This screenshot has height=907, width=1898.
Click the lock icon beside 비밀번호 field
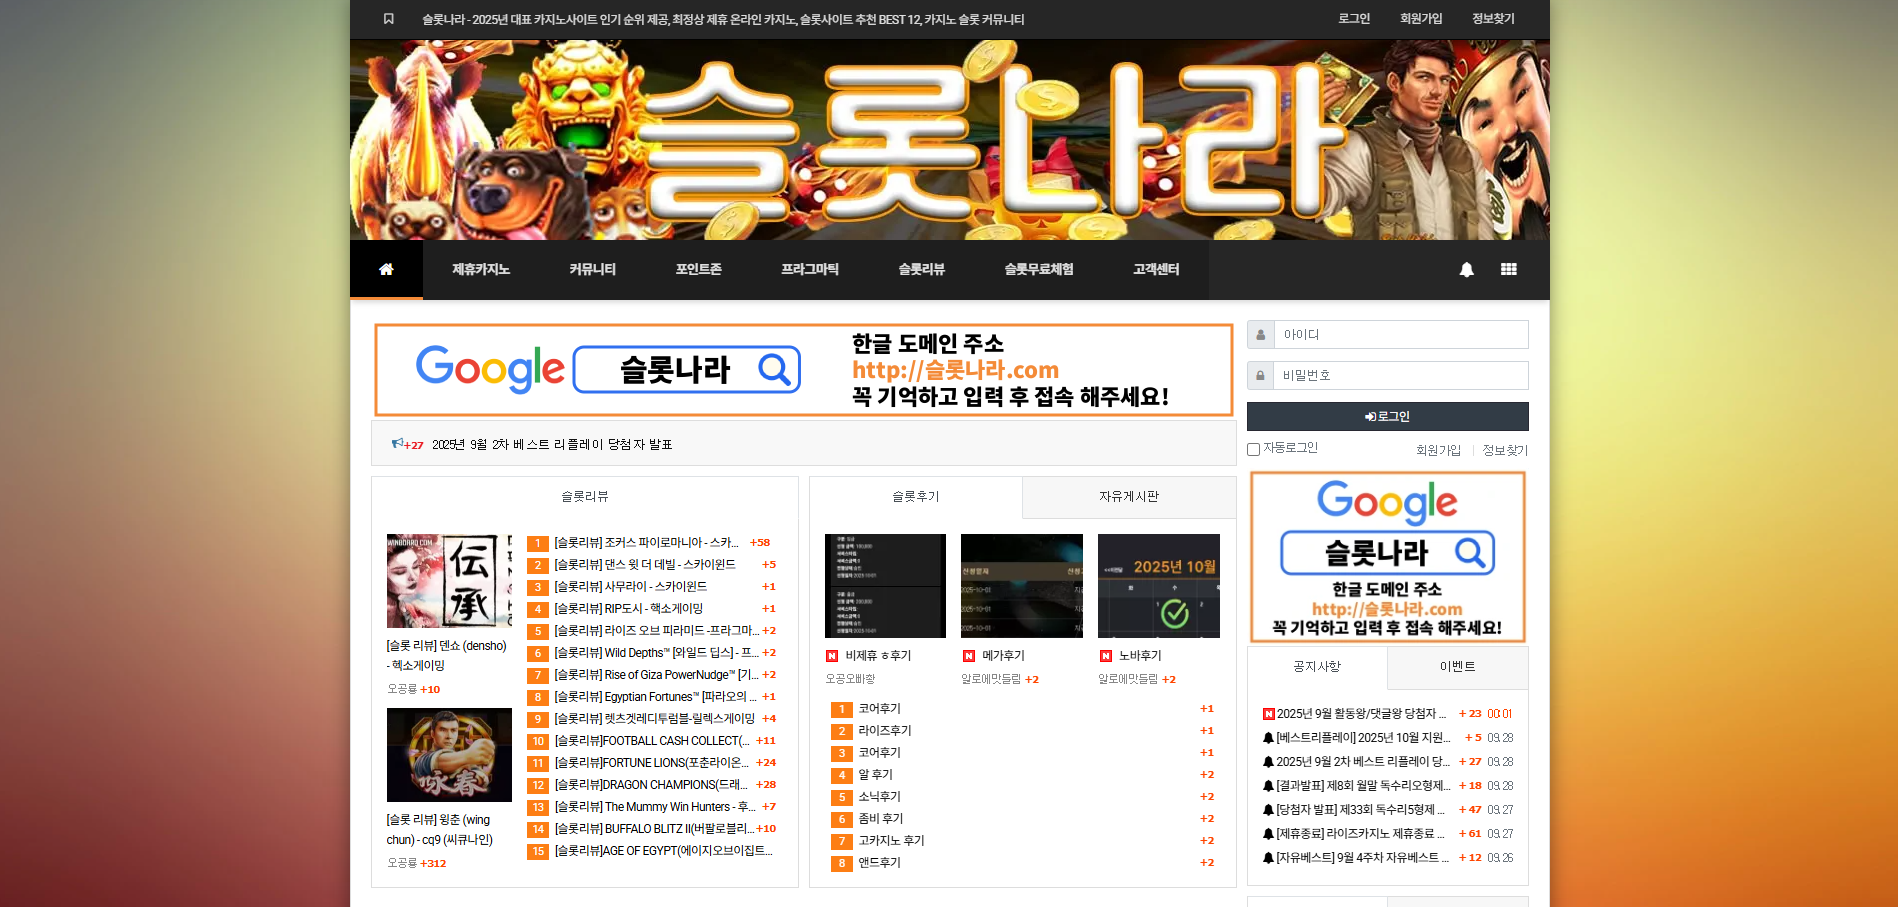point(1260,376)
